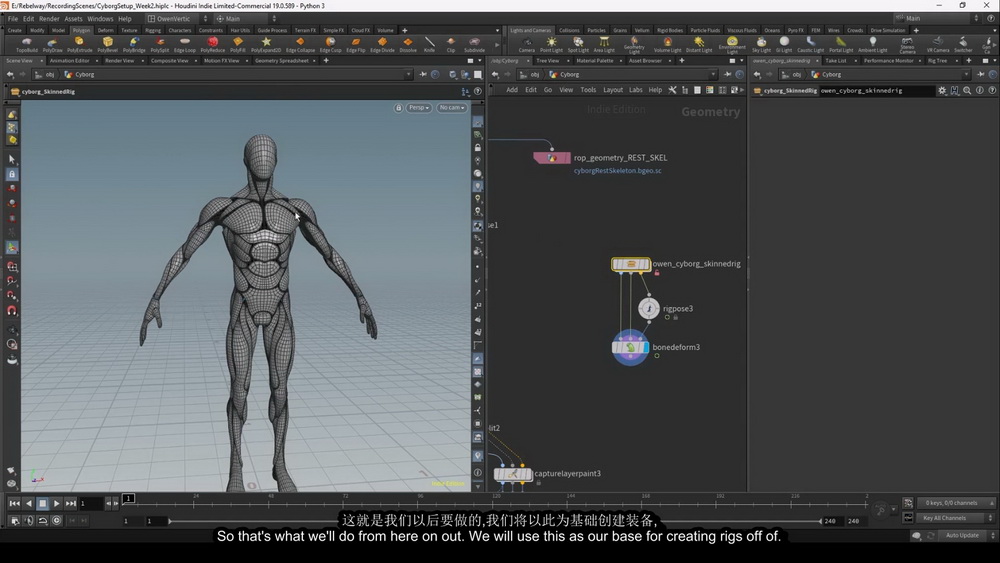Jump to last frame in playbar
1000x563 pixels.
point(70,503)
